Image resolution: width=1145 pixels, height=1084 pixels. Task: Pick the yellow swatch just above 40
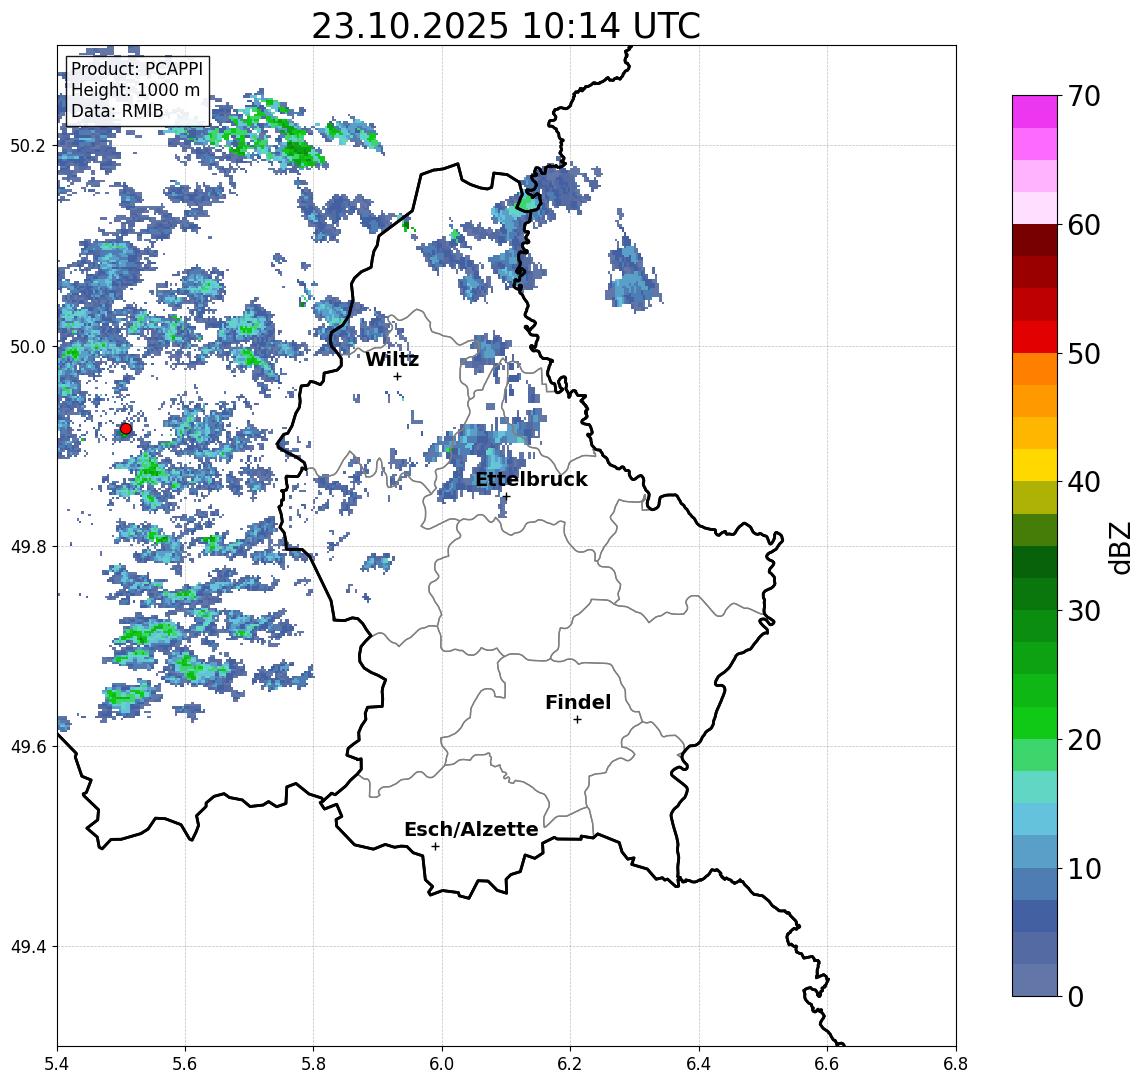coord(1035,465)
